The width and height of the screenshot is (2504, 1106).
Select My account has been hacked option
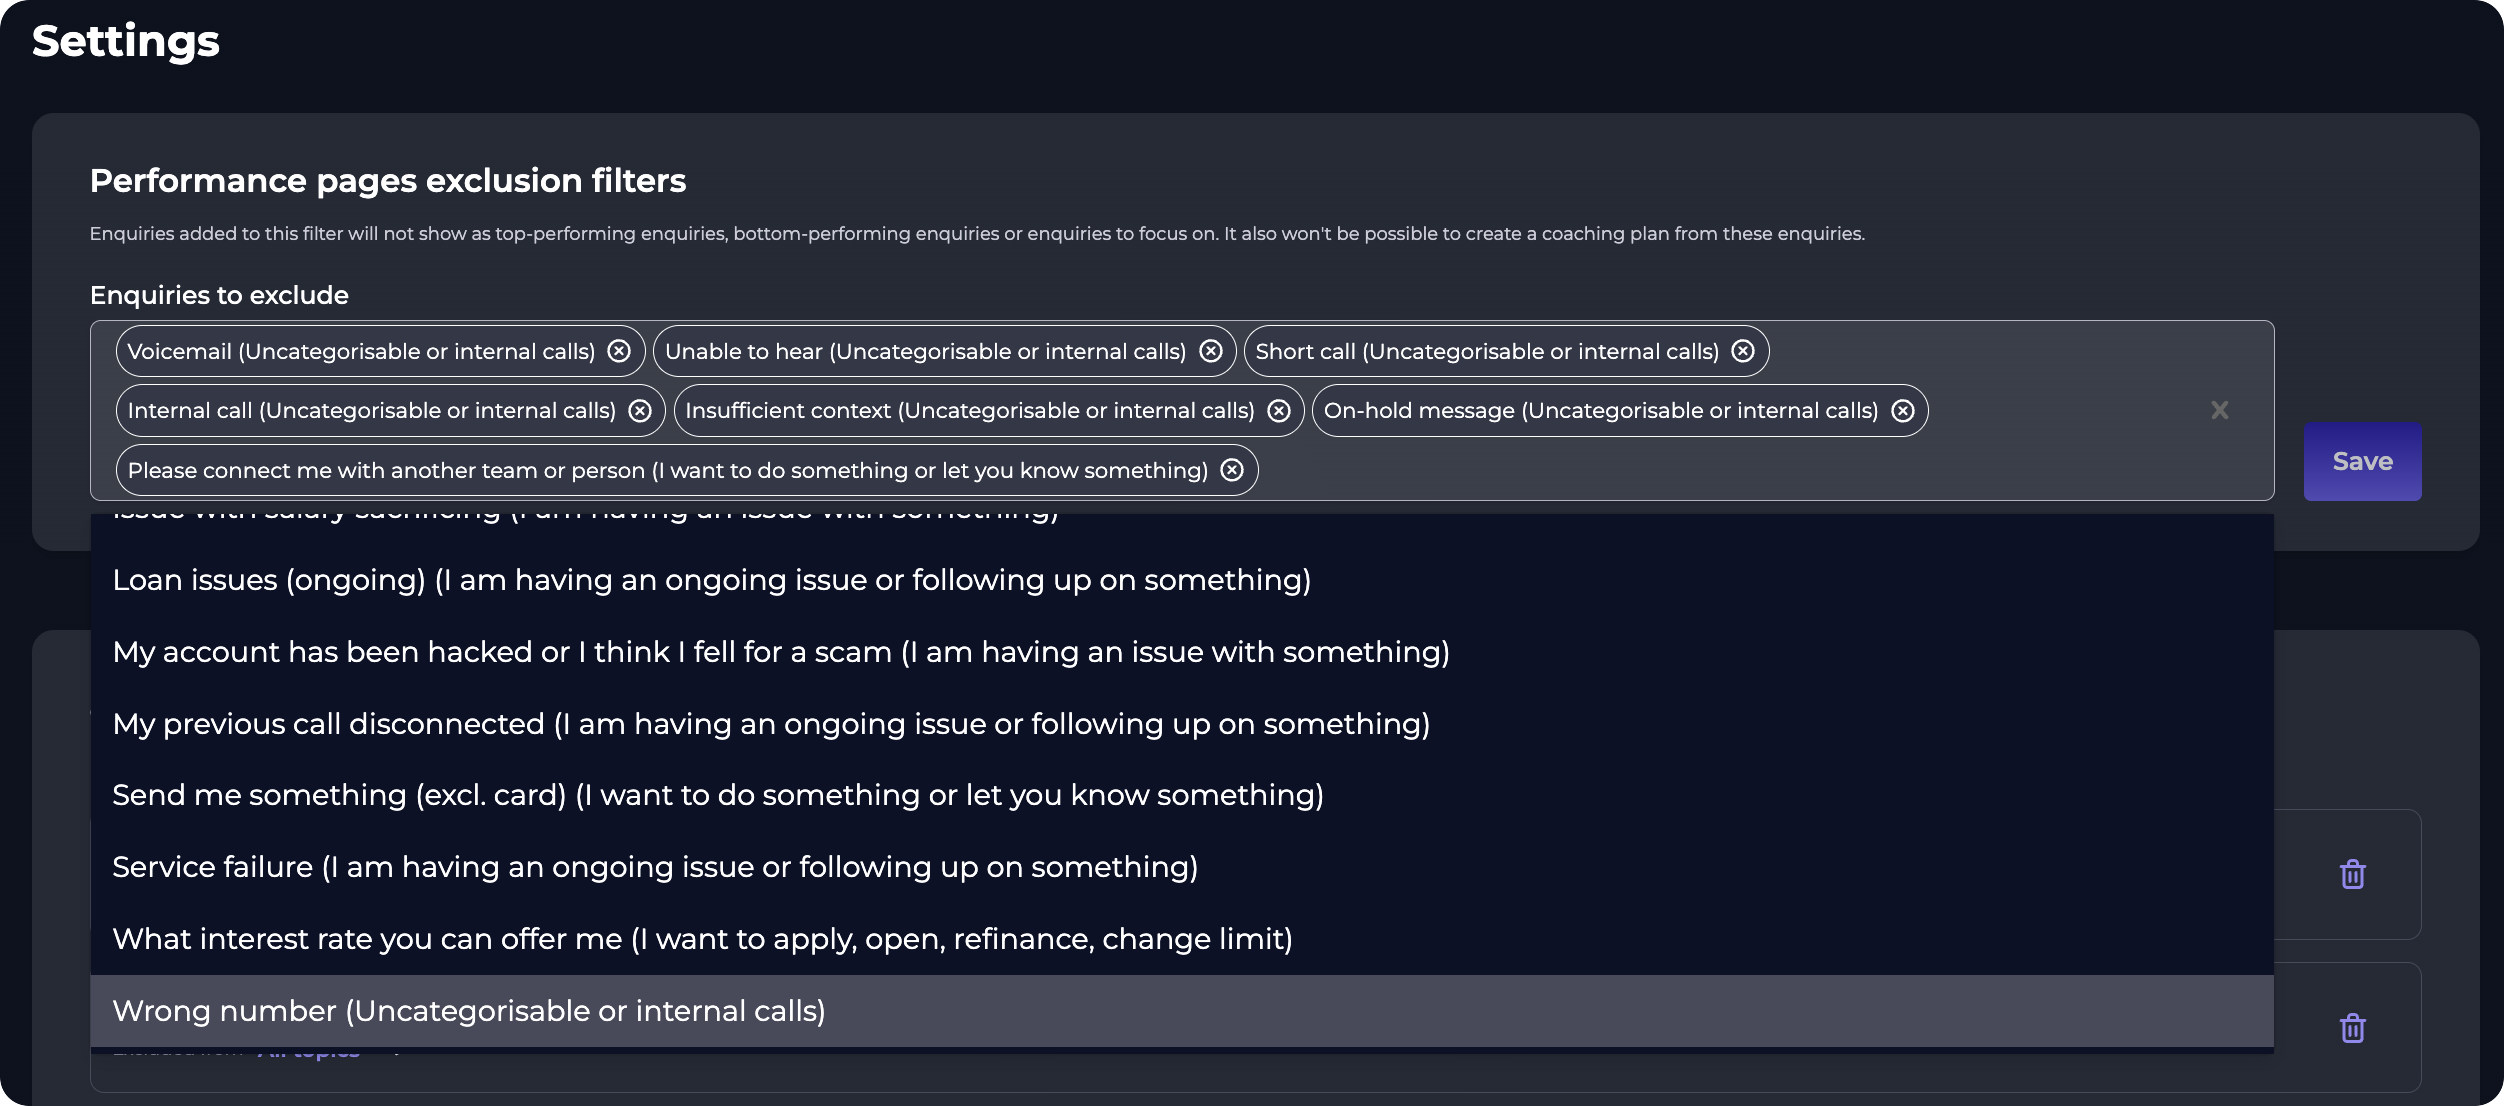pyautogui.click(x=1182, y=652)
